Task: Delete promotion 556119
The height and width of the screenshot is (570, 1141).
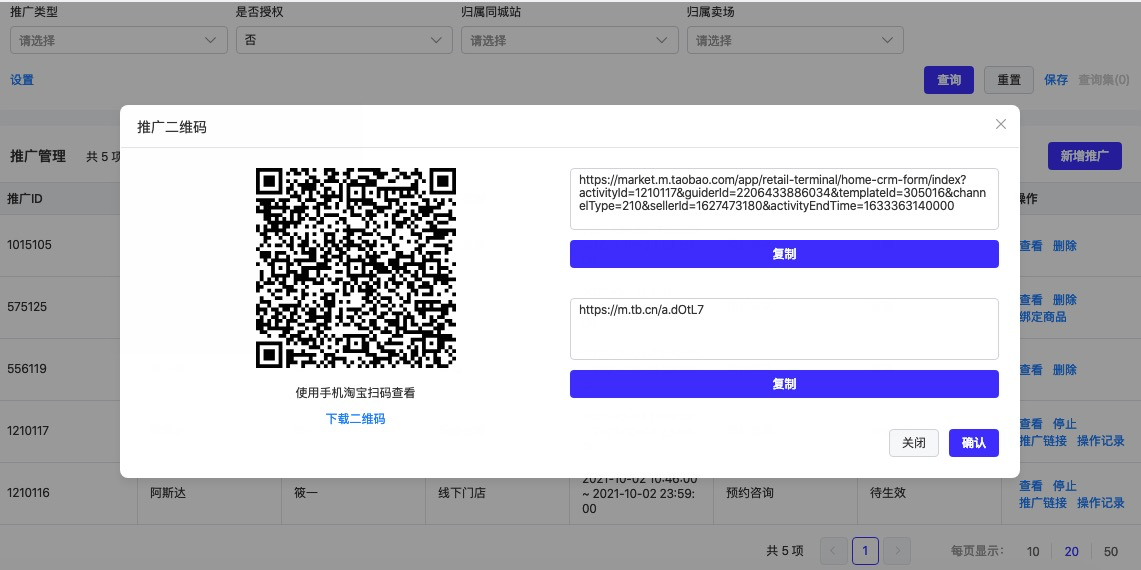Action: tap(1065, 370)
